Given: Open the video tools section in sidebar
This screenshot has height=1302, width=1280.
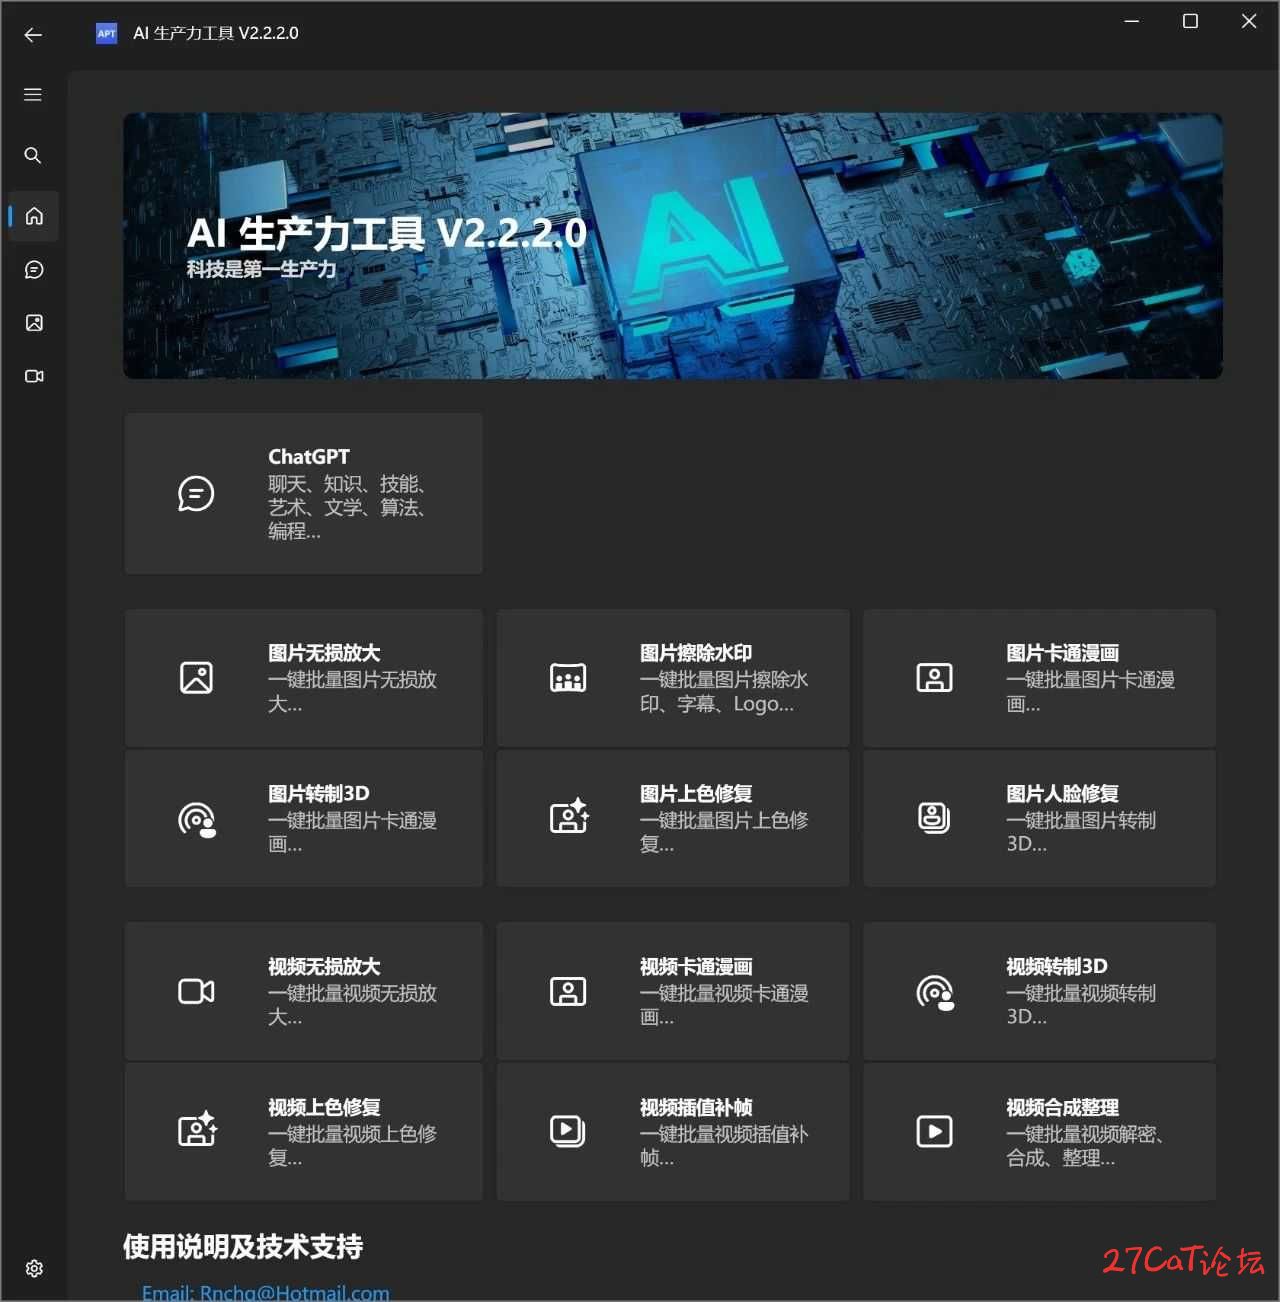Looking at the screenshot, I should [34, 376].
